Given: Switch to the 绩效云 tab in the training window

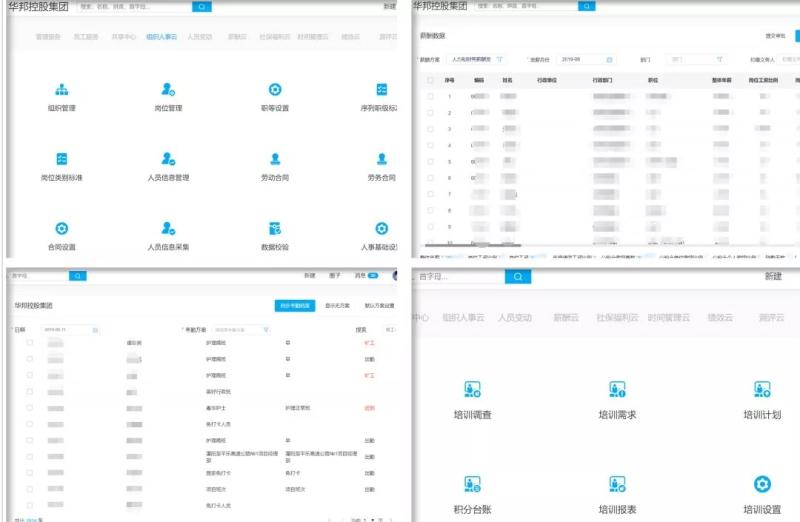Looking at the screenshot, I should click(x=720, y=317).
